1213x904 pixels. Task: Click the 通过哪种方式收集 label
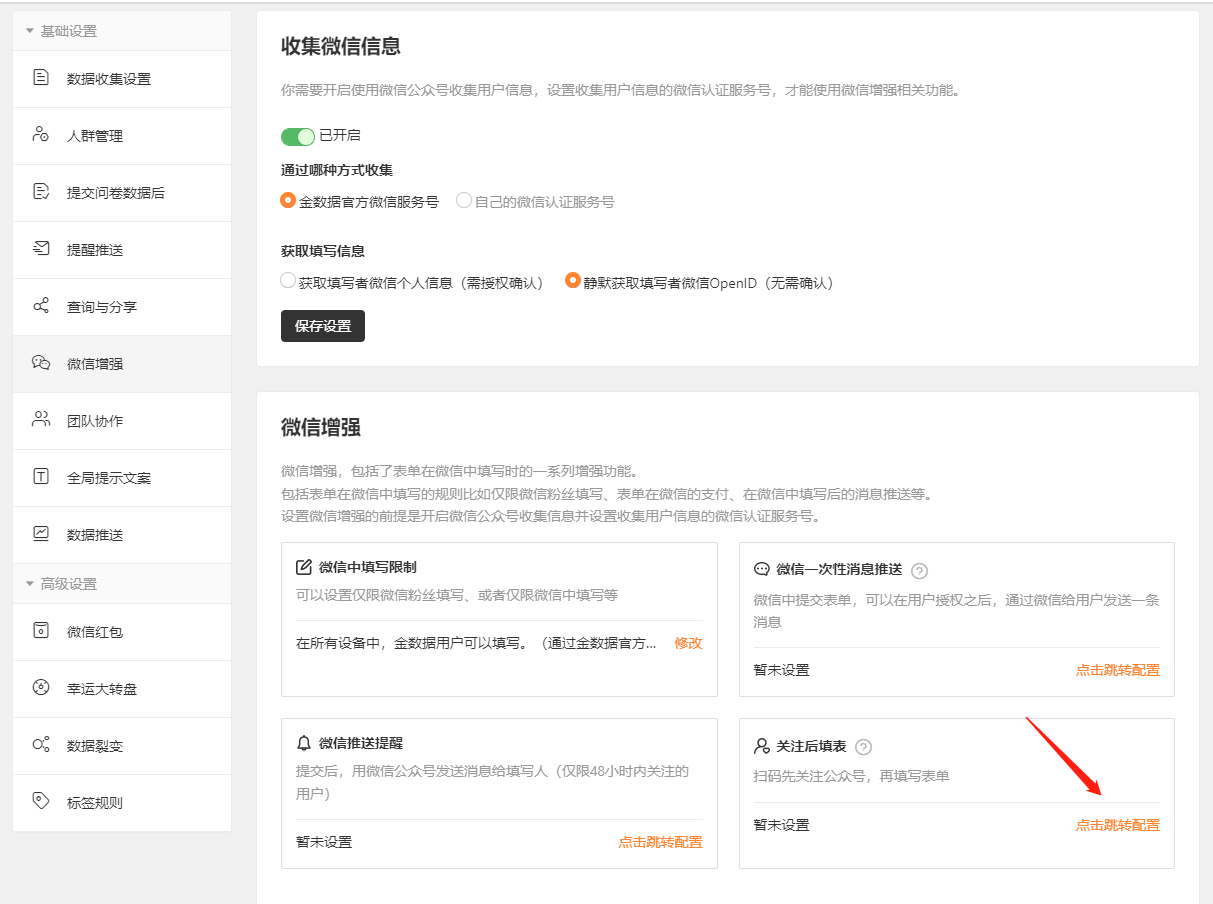pos(337,170)
